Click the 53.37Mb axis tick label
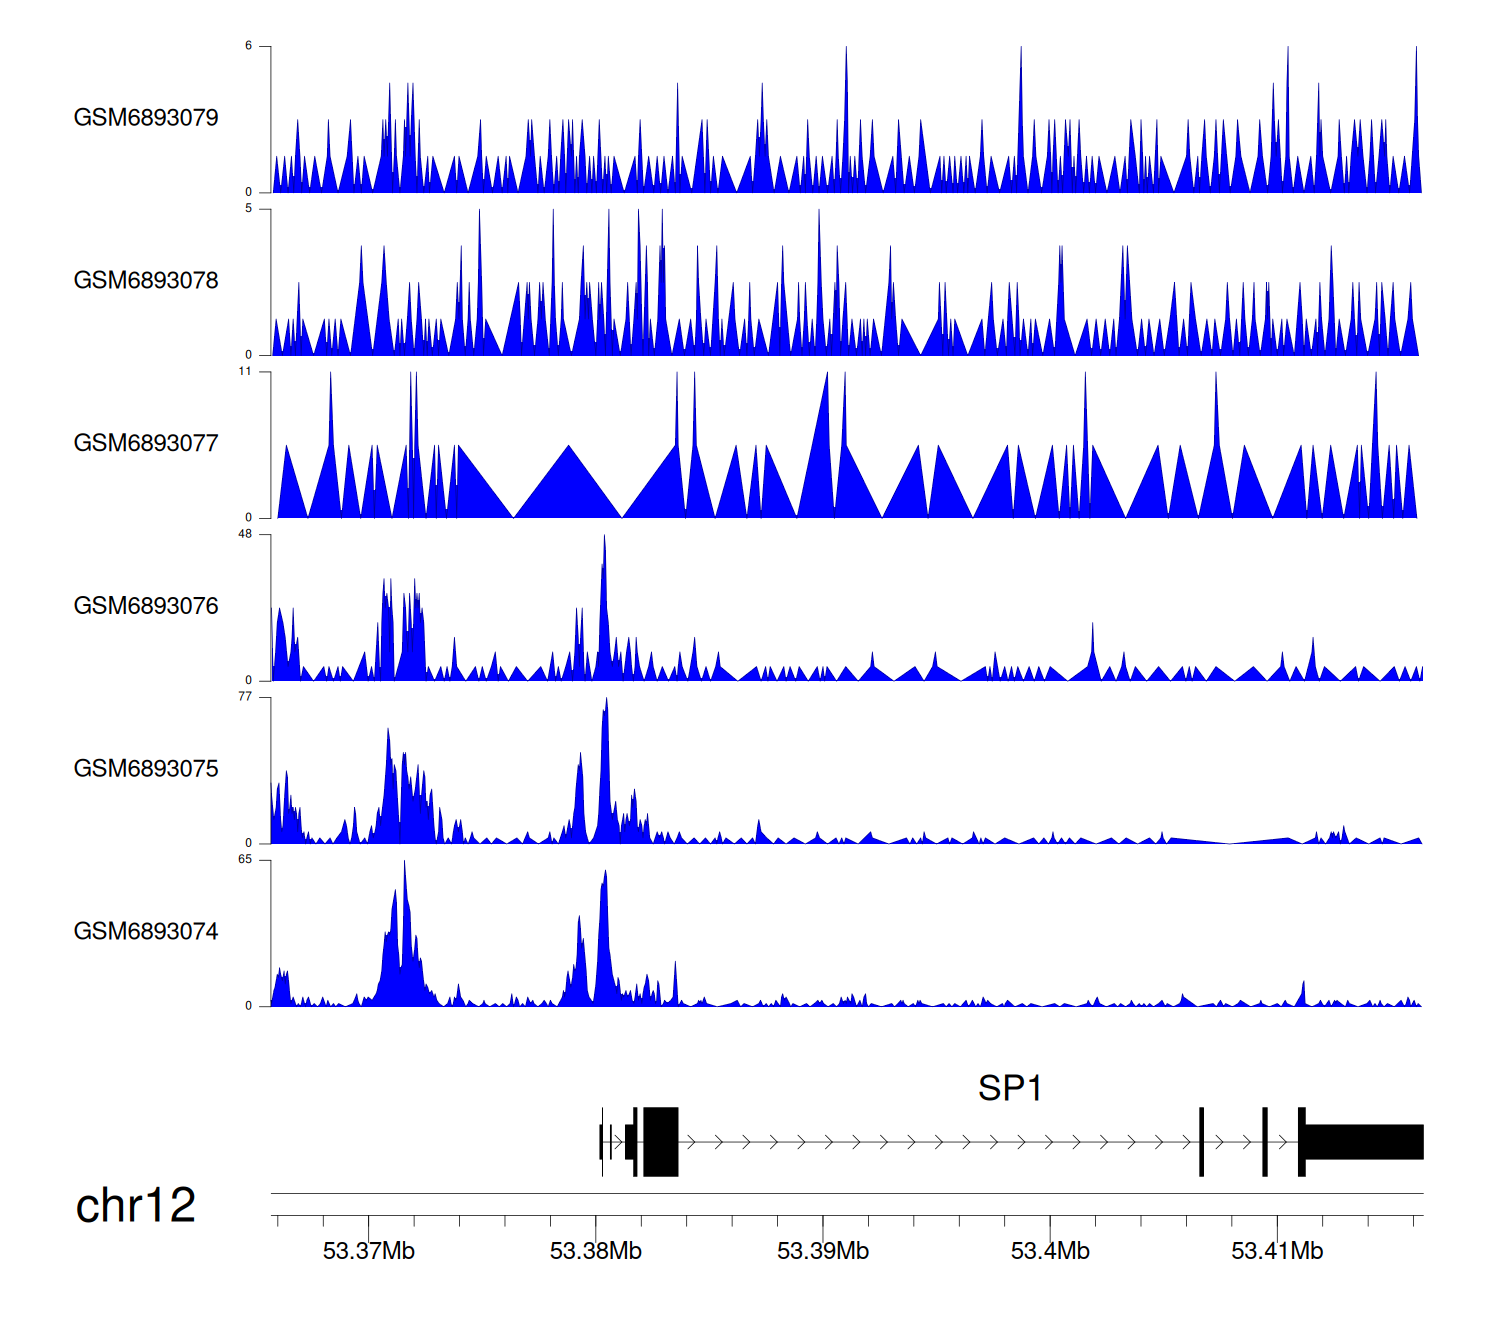 [x=368, y=1251]
